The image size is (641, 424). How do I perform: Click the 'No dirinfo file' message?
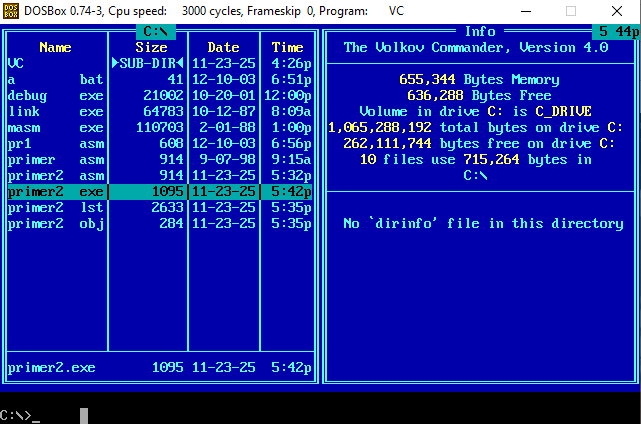(483, 224)
